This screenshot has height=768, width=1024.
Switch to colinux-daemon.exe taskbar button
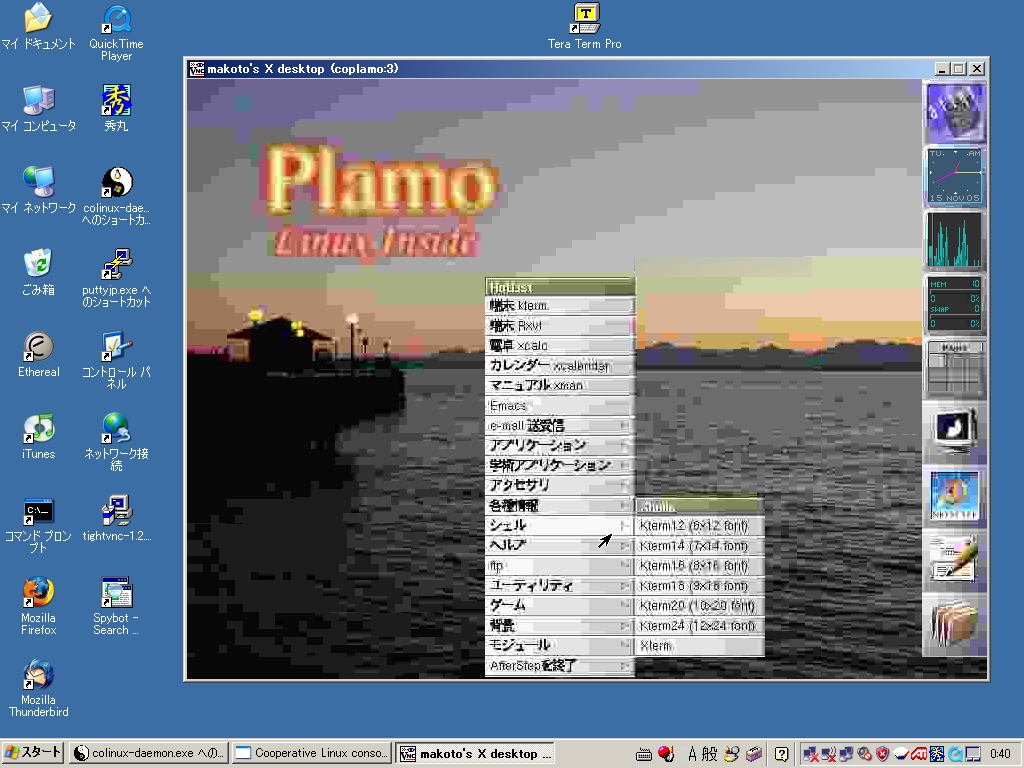tap(149, 753)
